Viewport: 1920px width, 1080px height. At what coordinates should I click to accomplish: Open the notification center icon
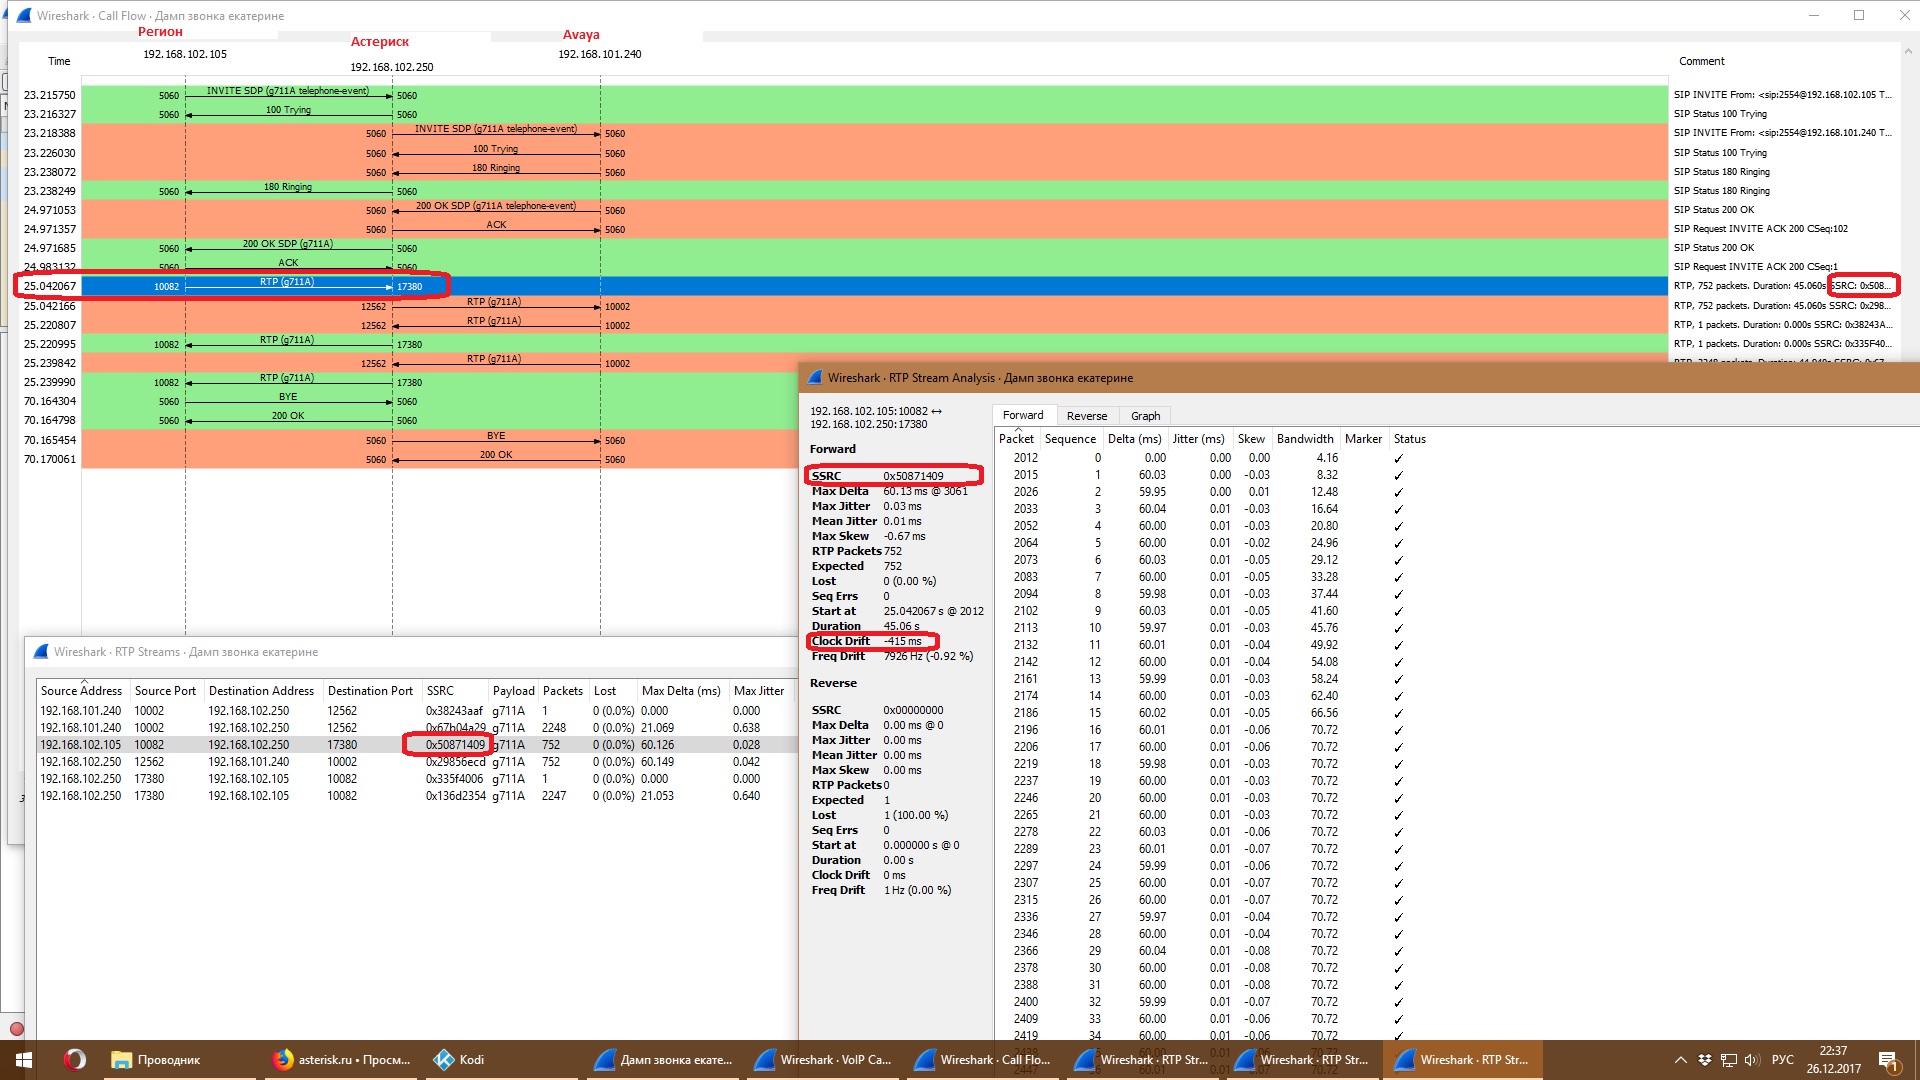[x=1888, y=1060]
